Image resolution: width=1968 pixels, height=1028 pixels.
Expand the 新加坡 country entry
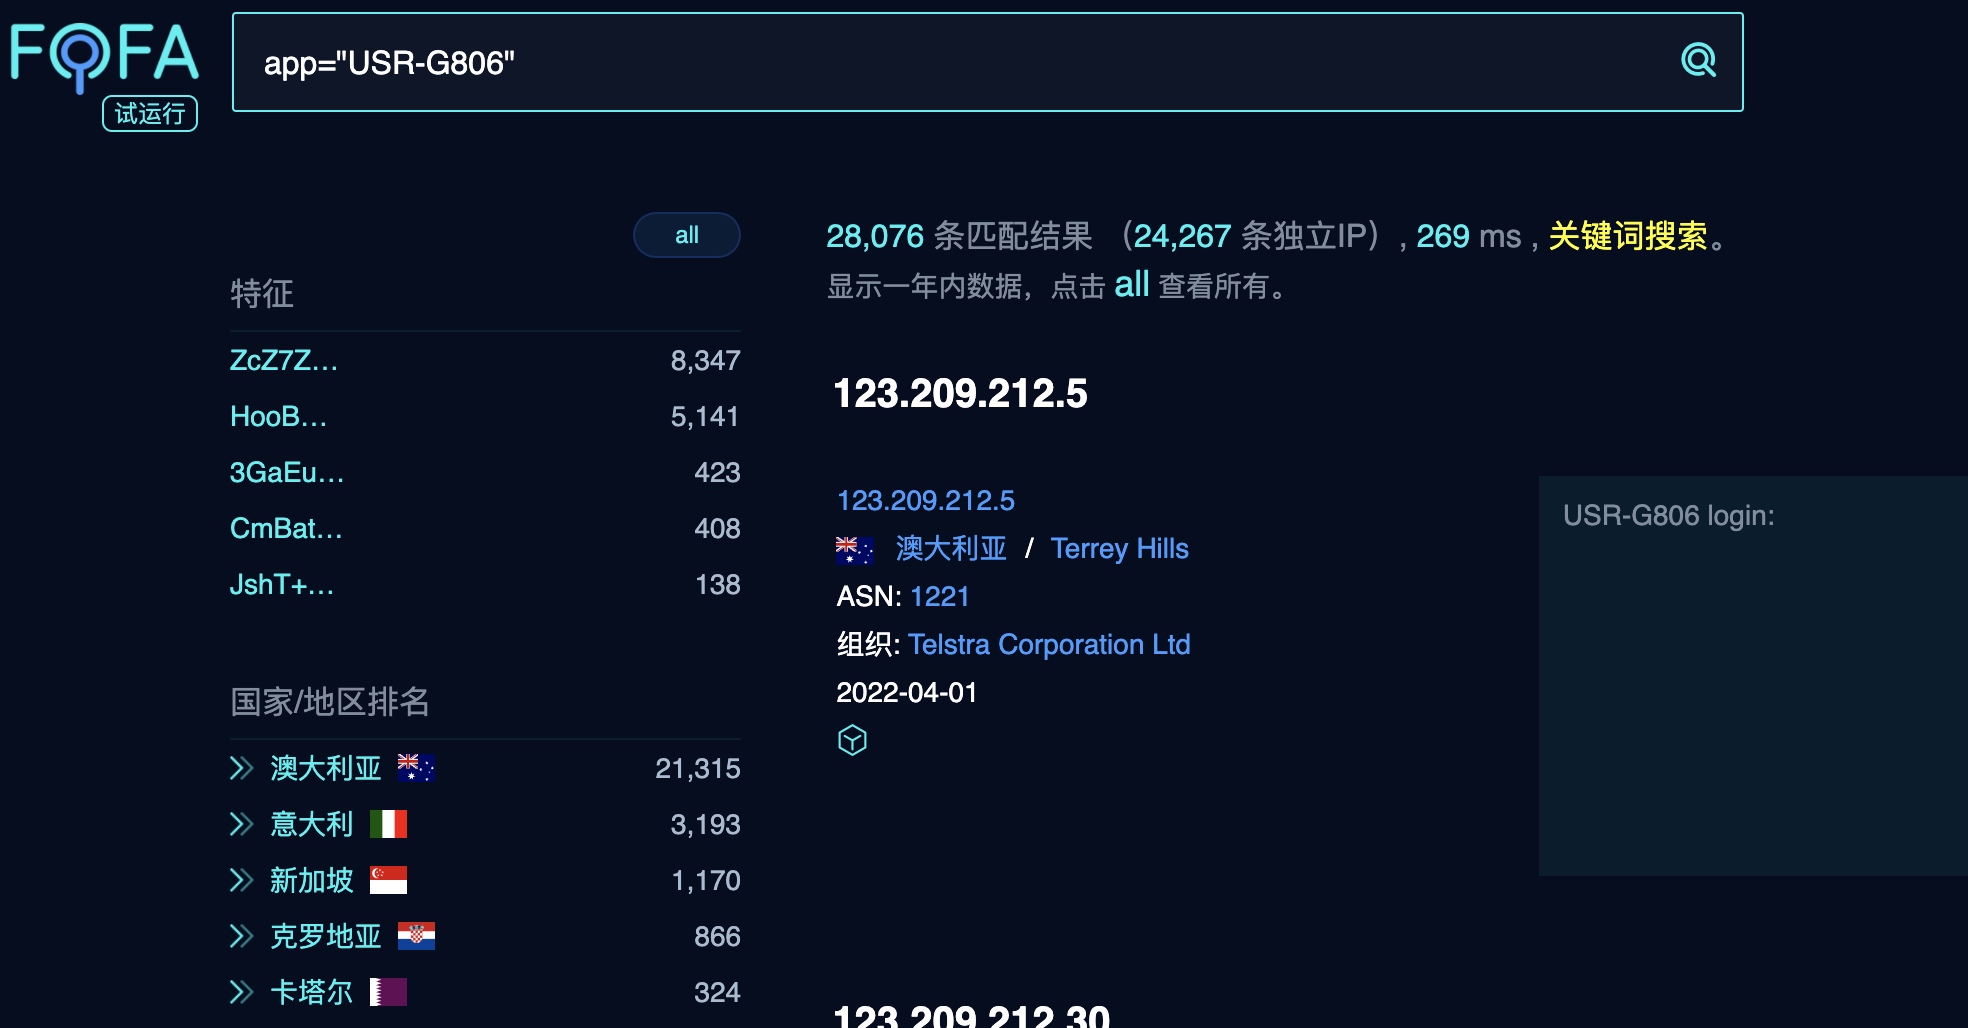(241, 880)
